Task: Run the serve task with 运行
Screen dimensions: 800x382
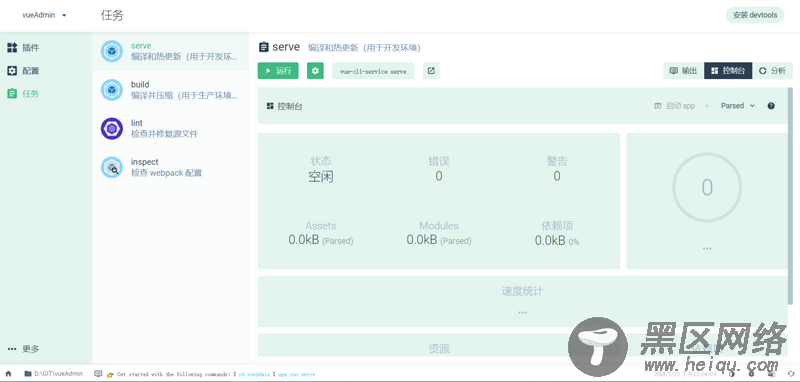Action: tap(278, 71)
